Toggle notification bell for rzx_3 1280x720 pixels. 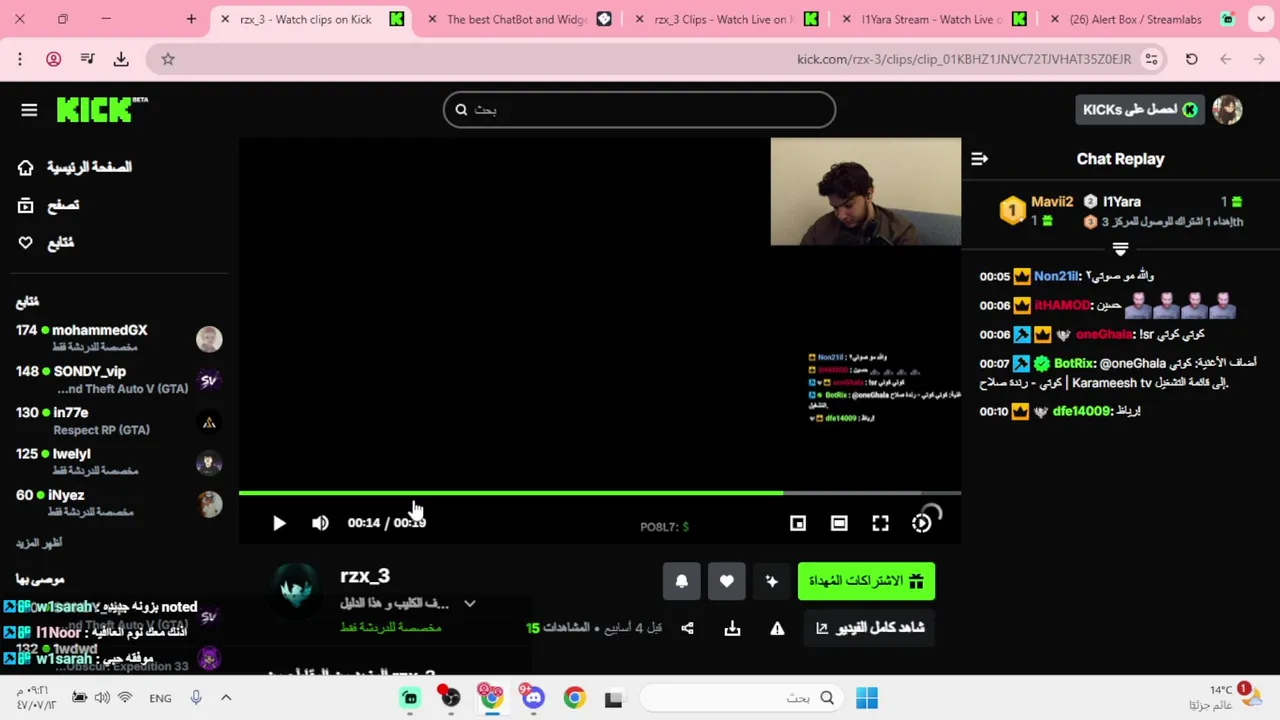[682, 581]
